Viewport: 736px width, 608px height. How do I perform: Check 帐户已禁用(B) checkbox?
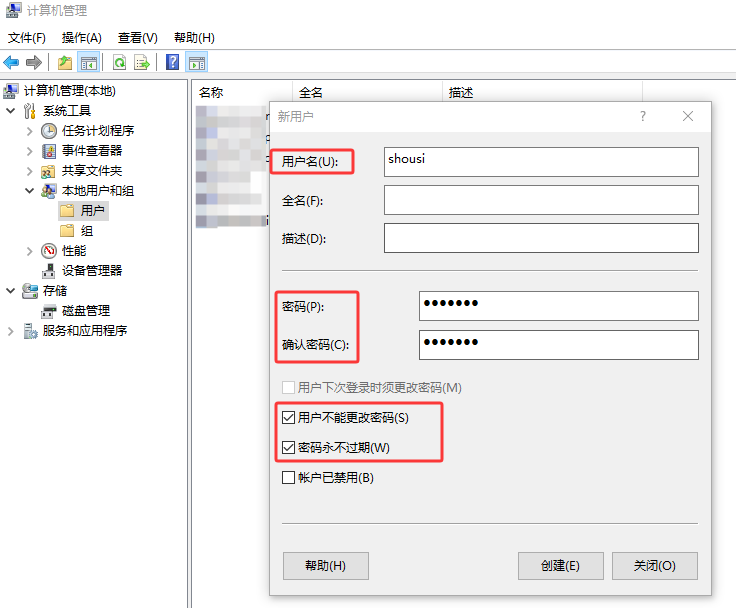(x=288, y=477)
